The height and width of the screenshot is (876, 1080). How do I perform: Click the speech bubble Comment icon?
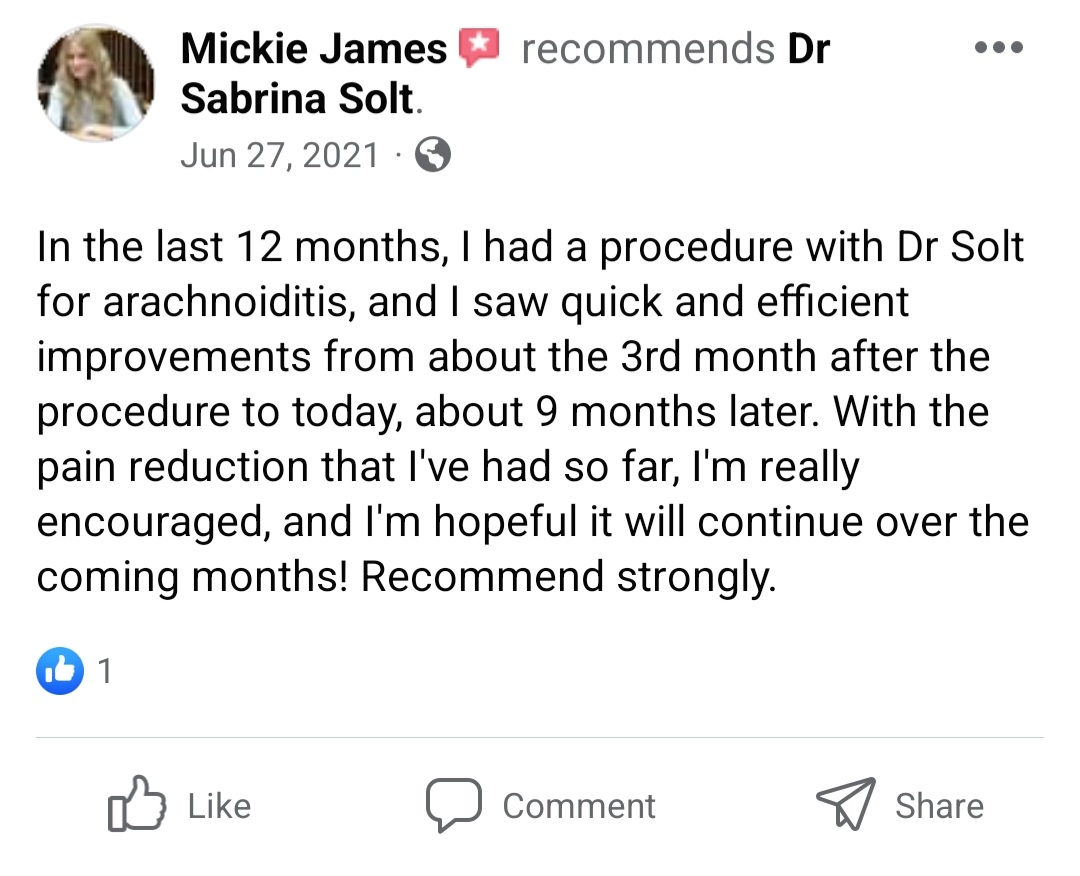click(x=453, y=805)
